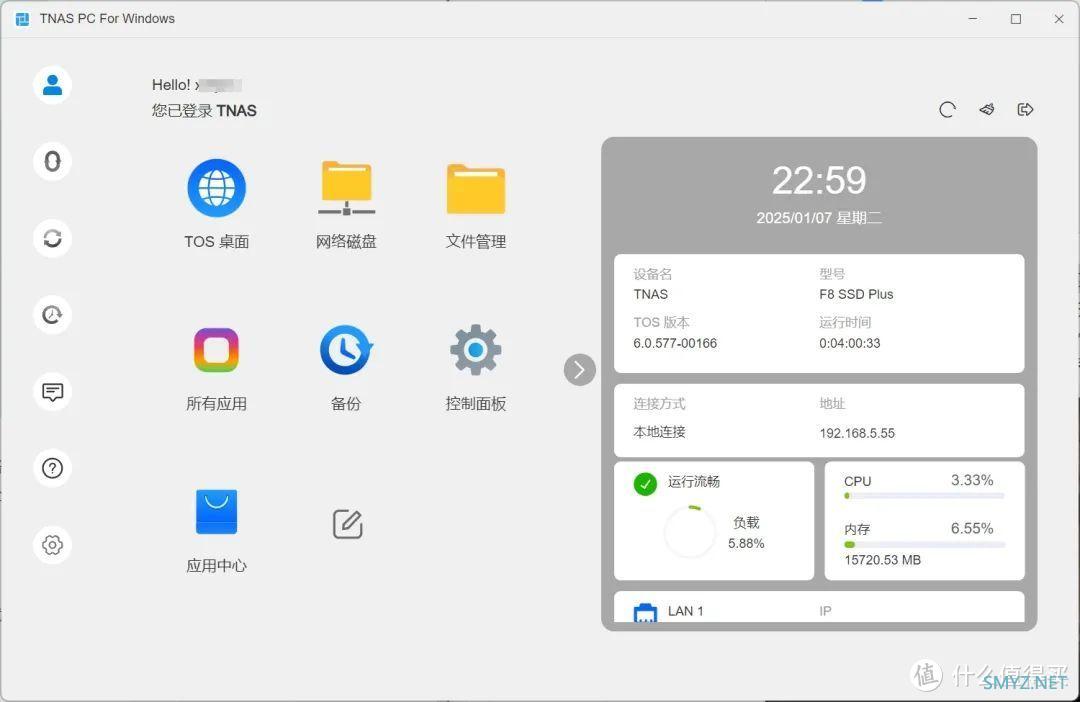
Task: Click the 6.55% memory percentage
Action: [972, 528]
